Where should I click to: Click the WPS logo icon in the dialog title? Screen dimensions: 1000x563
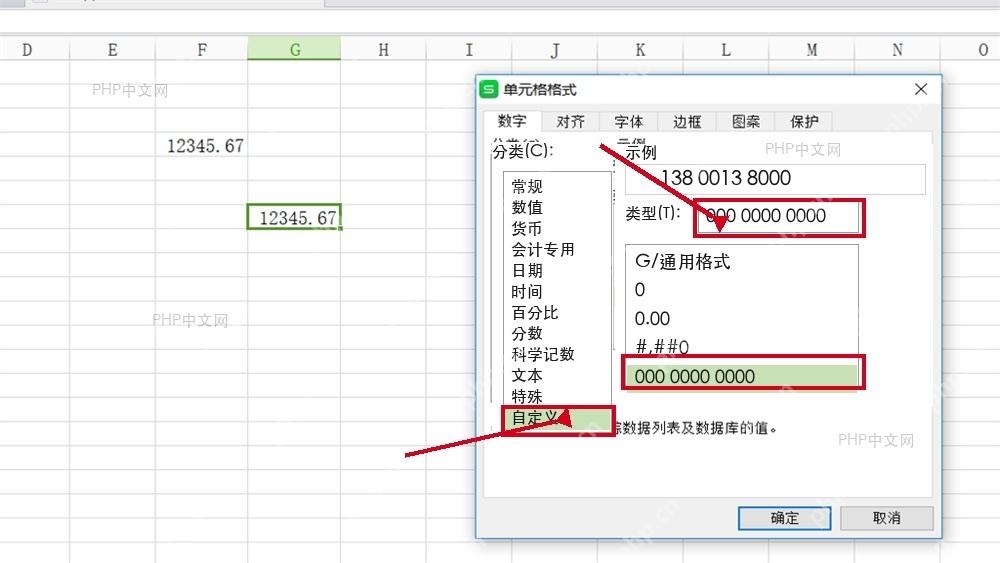pos(489,89)
